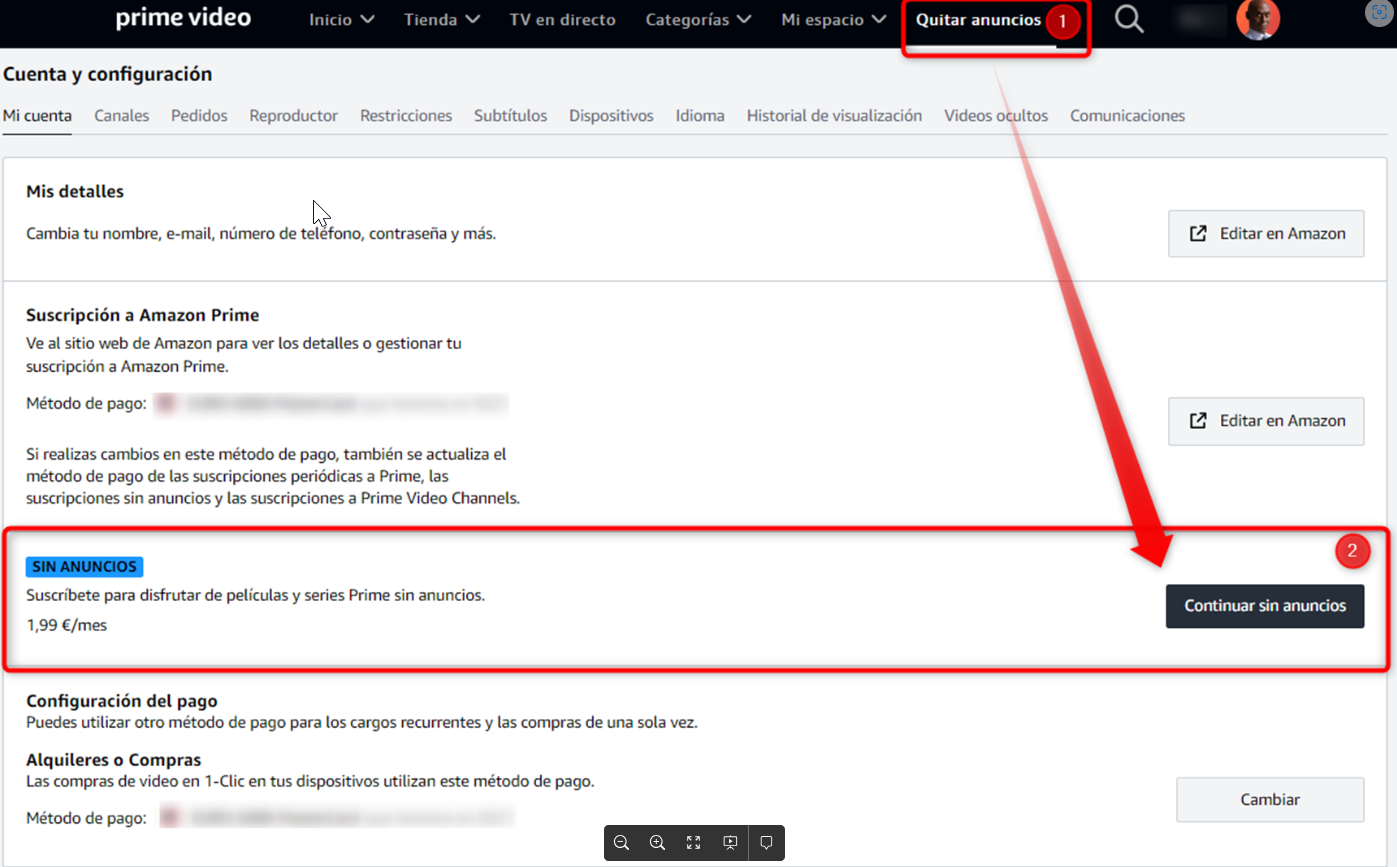Click the Alquileres o Compras heading
The image size is (1397, 867).
114,760
